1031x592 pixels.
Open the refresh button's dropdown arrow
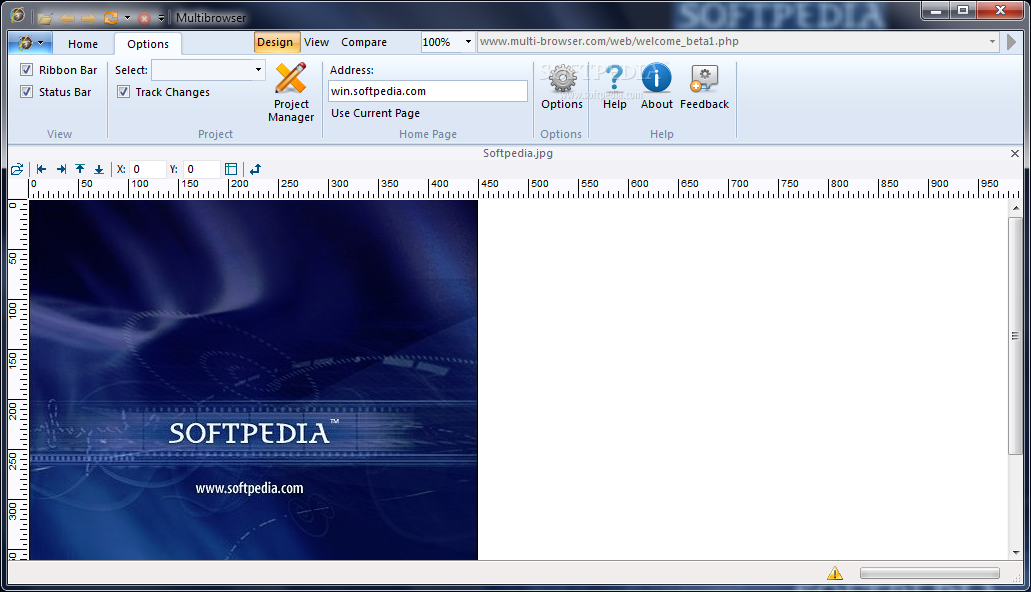[128, 18]
